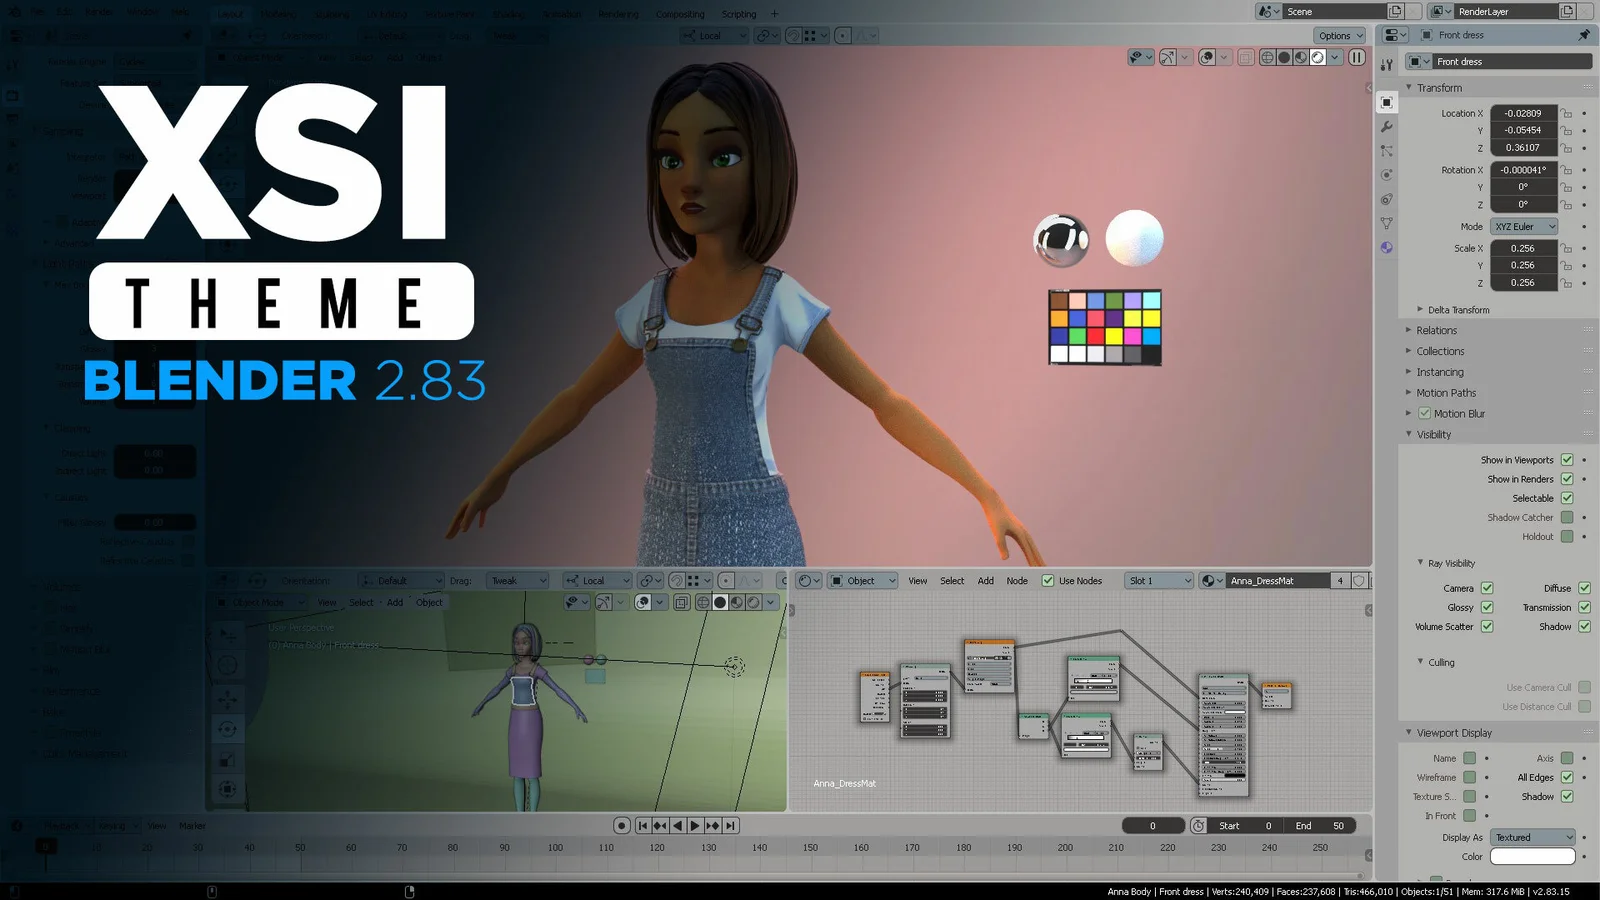Switch main viewport to wireframe shading
1600x900 pixels.
[x=1267, y=58]
